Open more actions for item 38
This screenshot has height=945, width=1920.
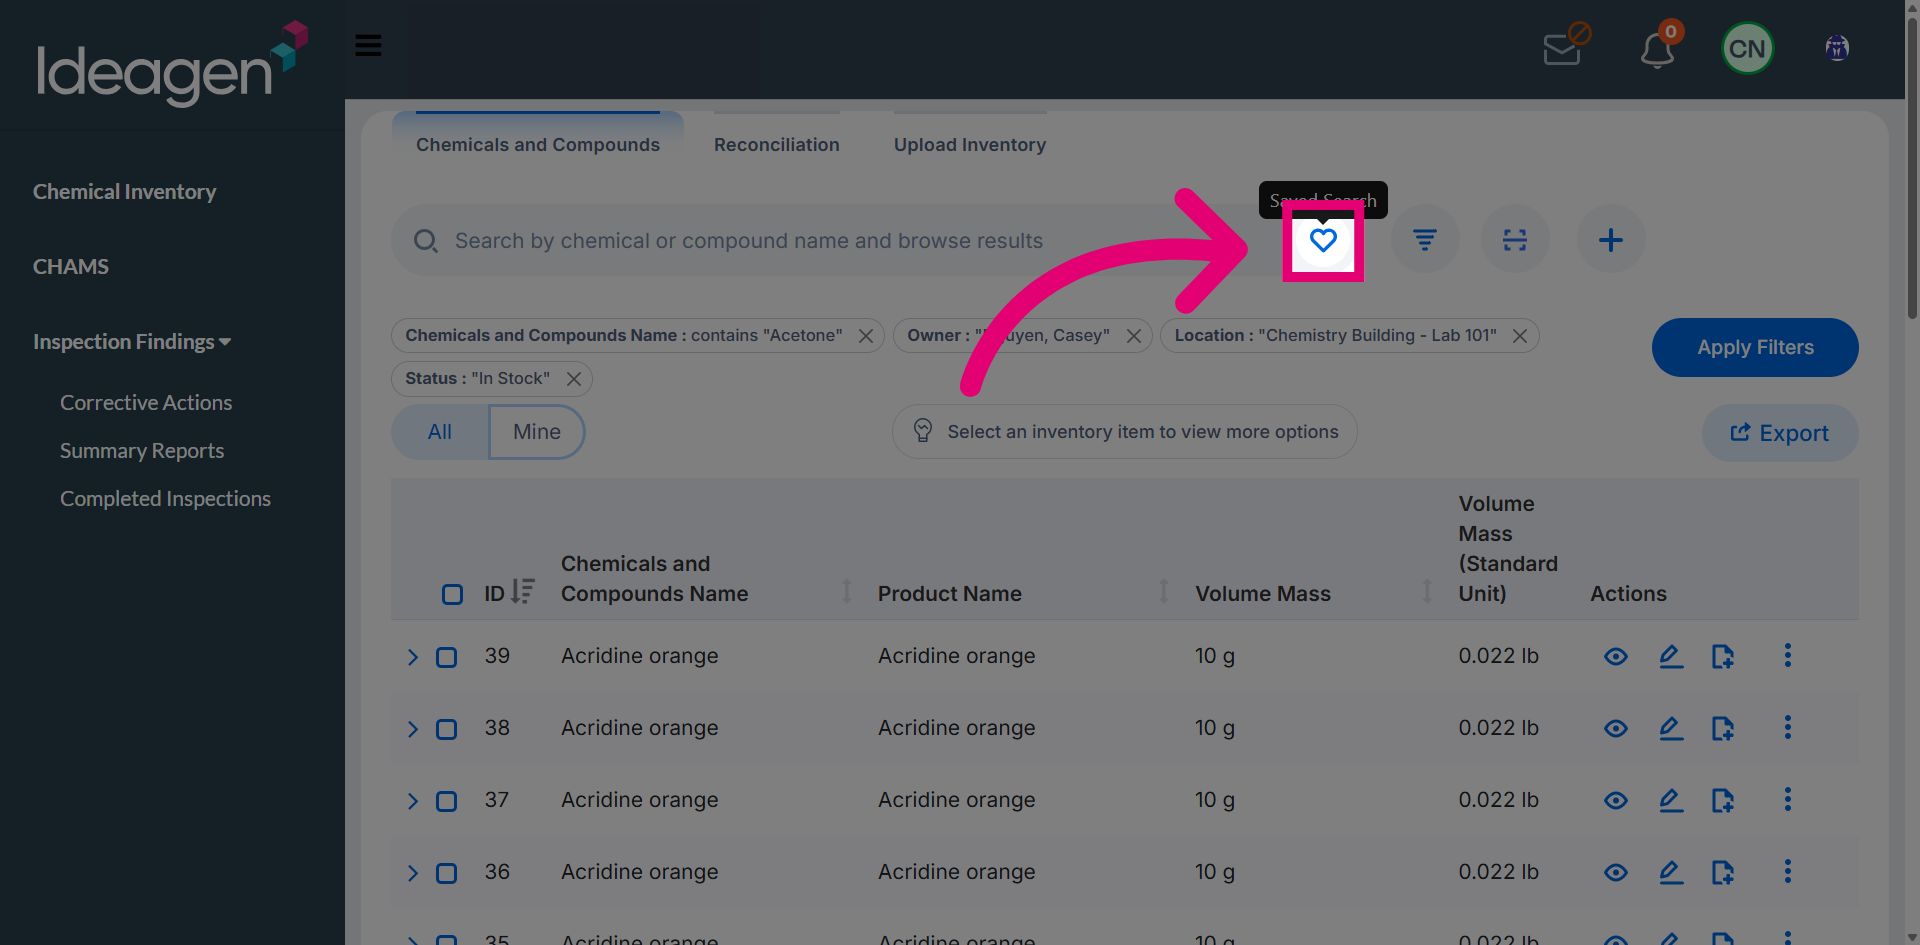1788,728
